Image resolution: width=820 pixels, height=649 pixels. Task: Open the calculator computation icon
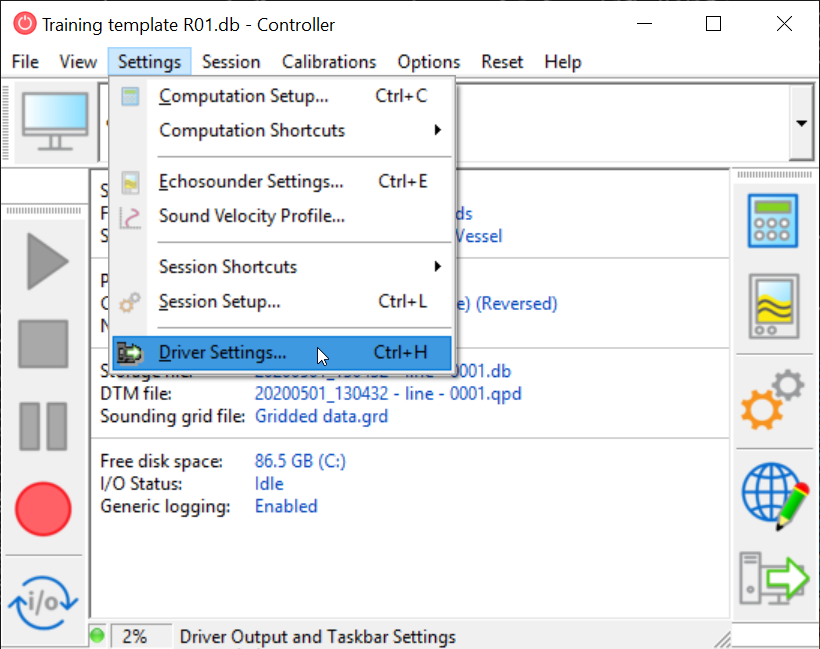pyautogui.click(x=774, y=221)
